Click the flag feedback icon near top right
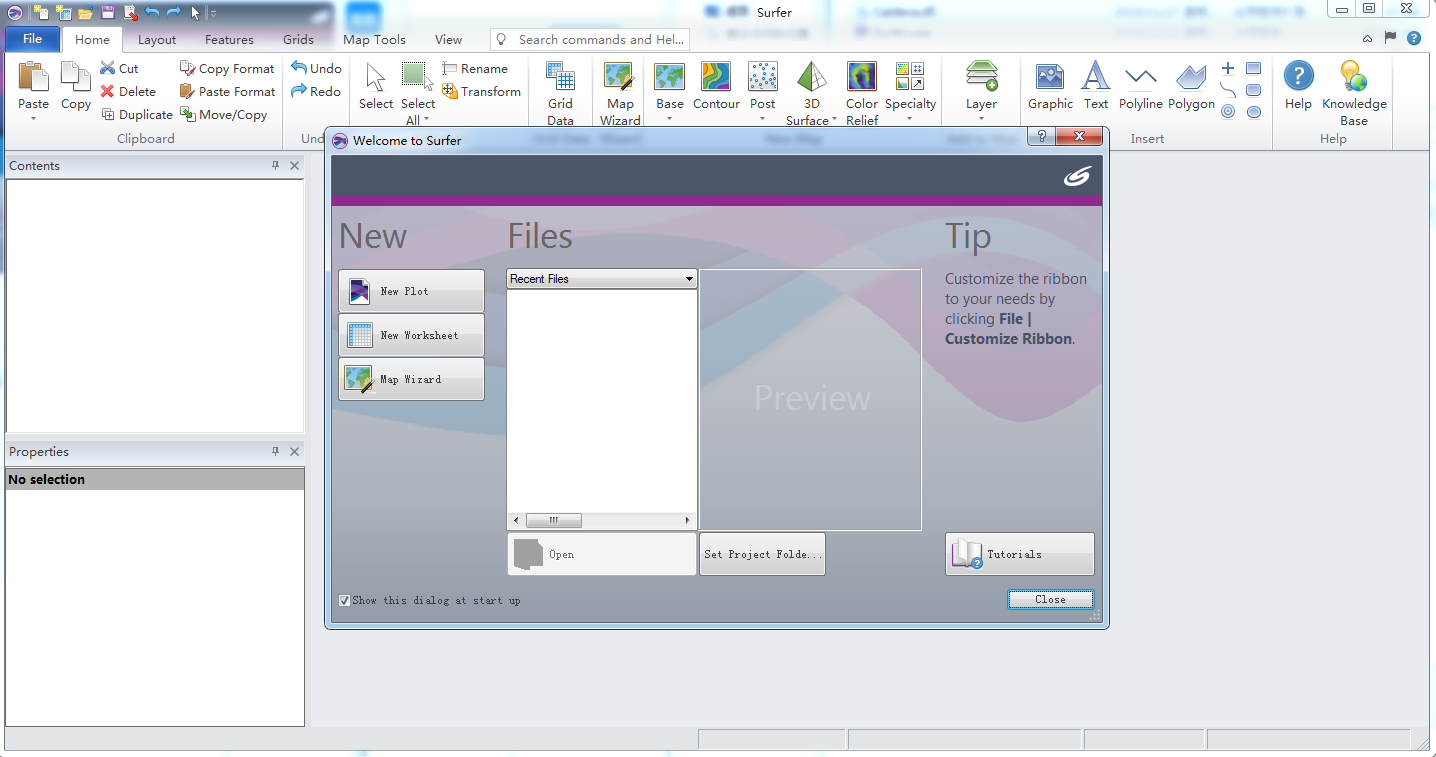1436x757 pixels. click(1390, 38)
